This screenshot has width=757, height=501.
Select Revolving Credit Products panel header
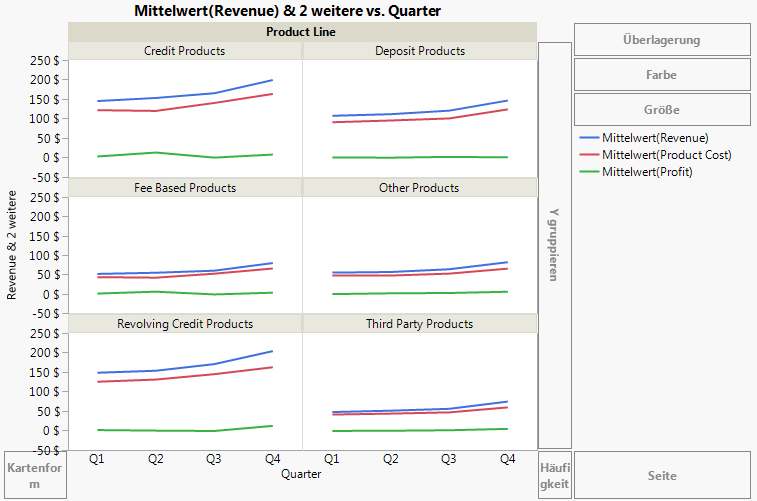pyautogui.click(x=185, y=324)
